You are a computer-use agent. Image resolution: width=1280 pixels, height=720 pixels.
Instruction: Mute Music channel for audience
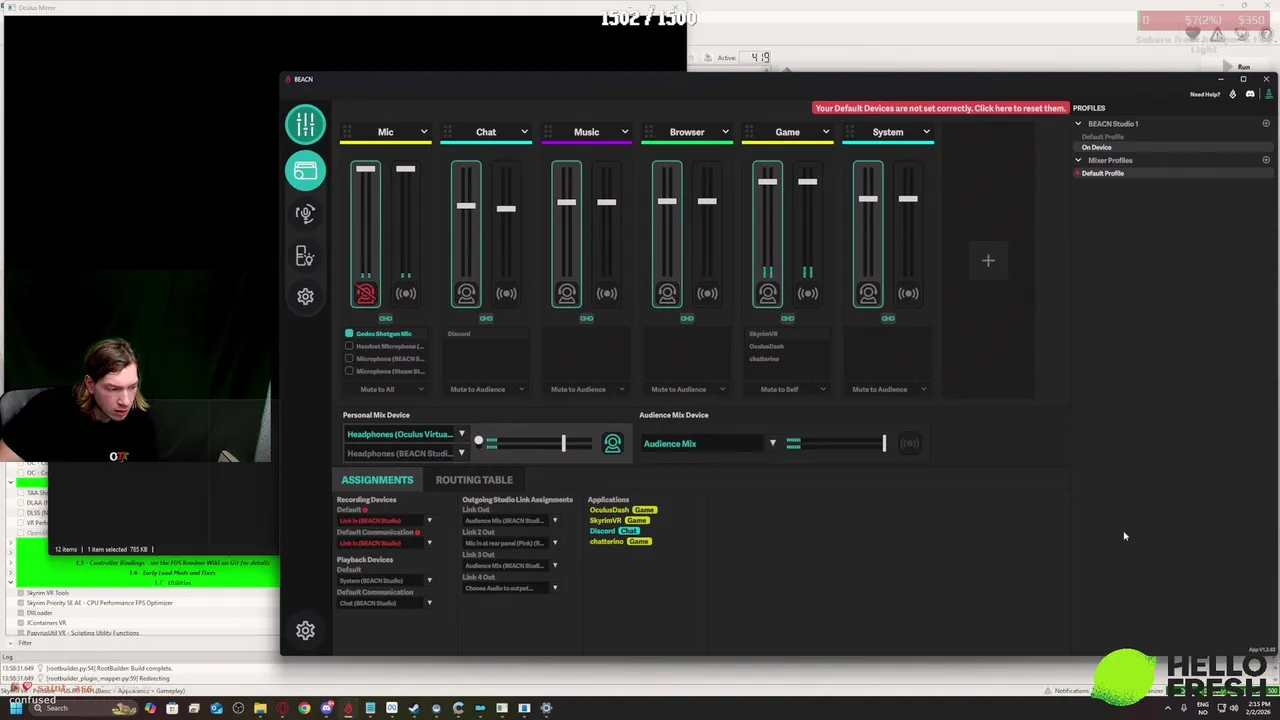(x=607, y=293)
